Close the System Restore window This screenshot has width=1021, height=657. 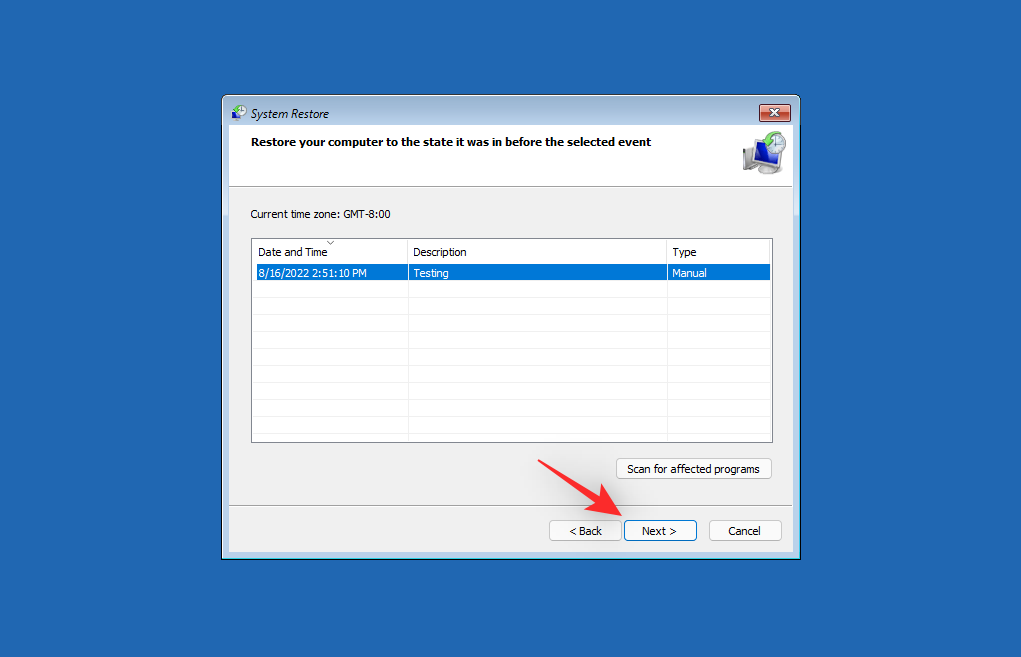[x=775, y=112]
